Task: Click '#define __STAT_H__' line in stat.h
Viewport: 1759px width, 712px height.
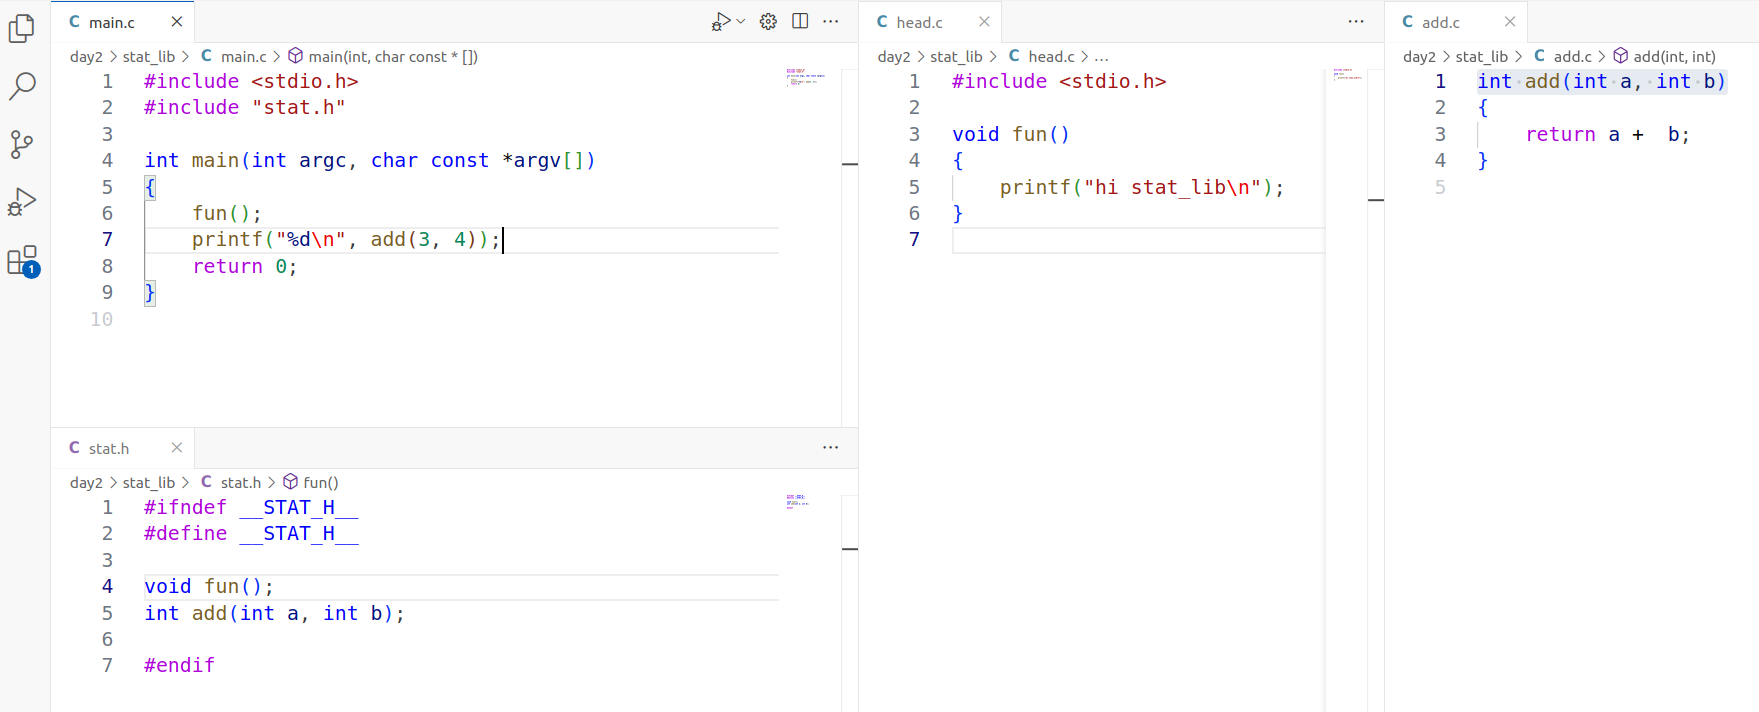Action: 251,534
